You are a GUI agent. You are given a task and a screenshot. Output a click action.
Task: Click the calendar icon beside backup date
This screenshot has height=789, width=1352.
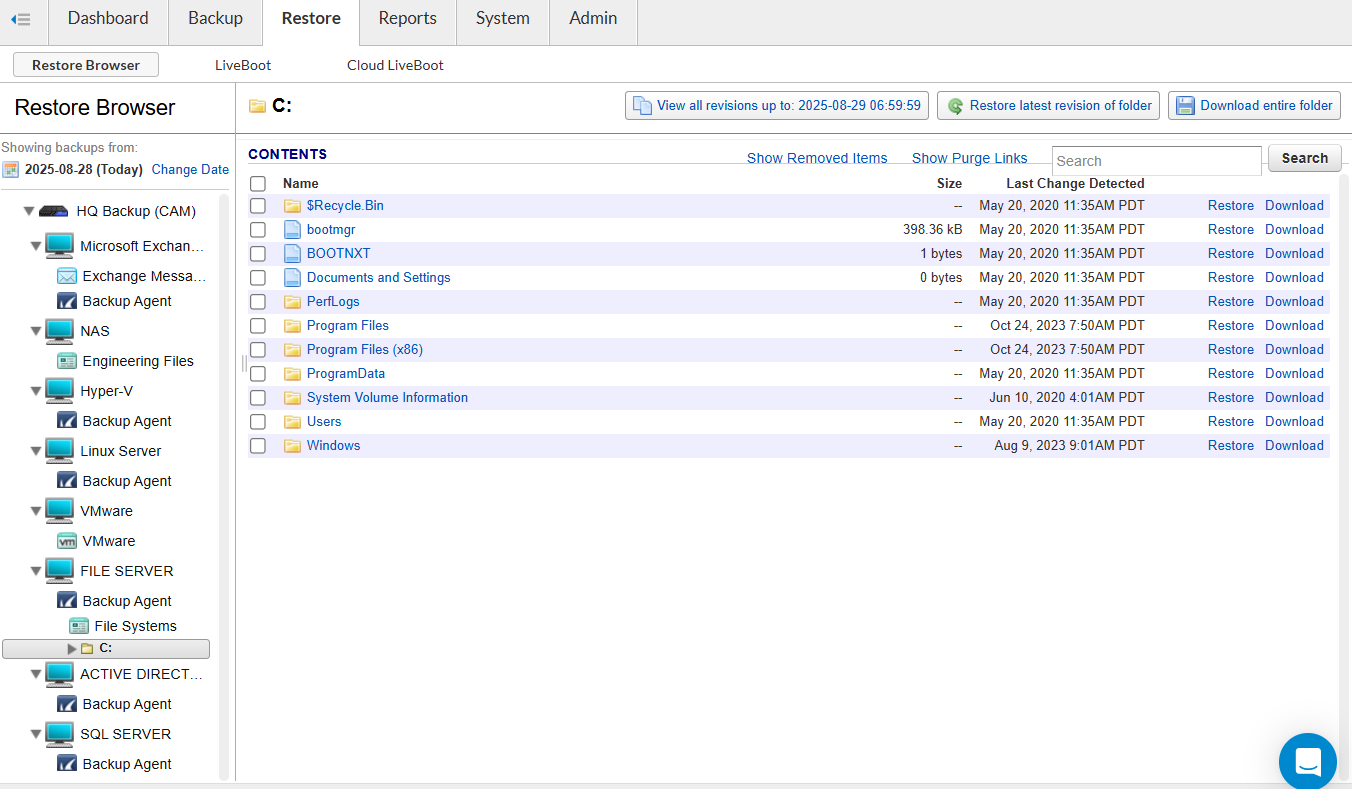10,170
